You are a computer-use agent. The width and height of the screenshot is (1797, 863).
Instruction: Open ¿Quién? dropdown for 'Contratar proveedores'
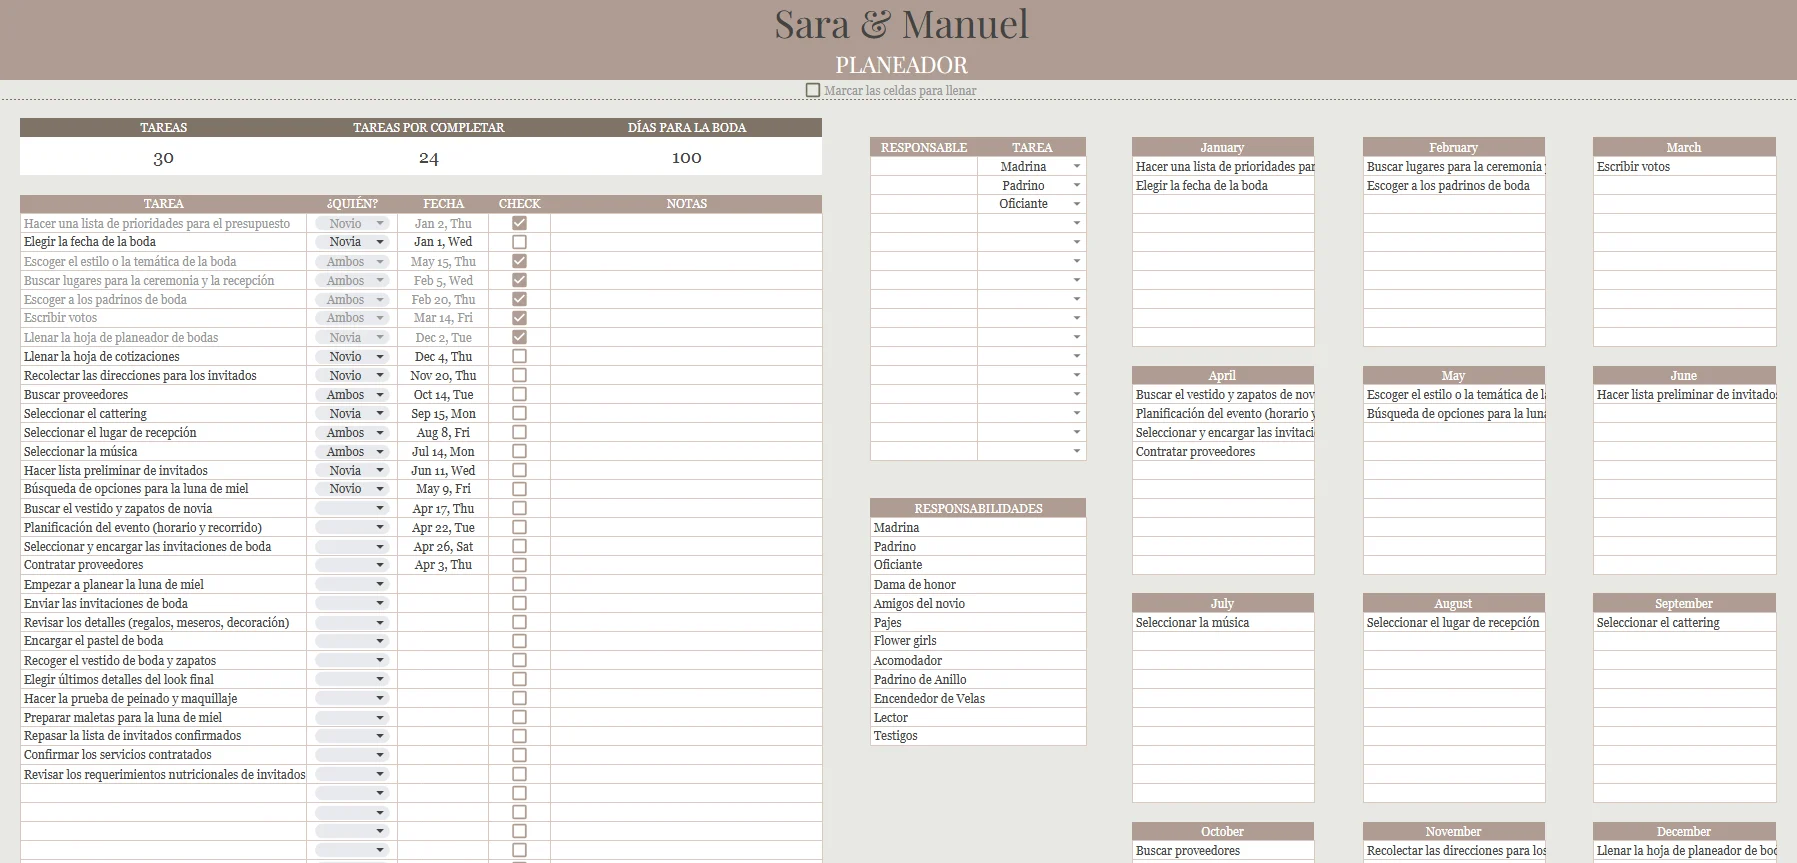(x=380, y=565)
